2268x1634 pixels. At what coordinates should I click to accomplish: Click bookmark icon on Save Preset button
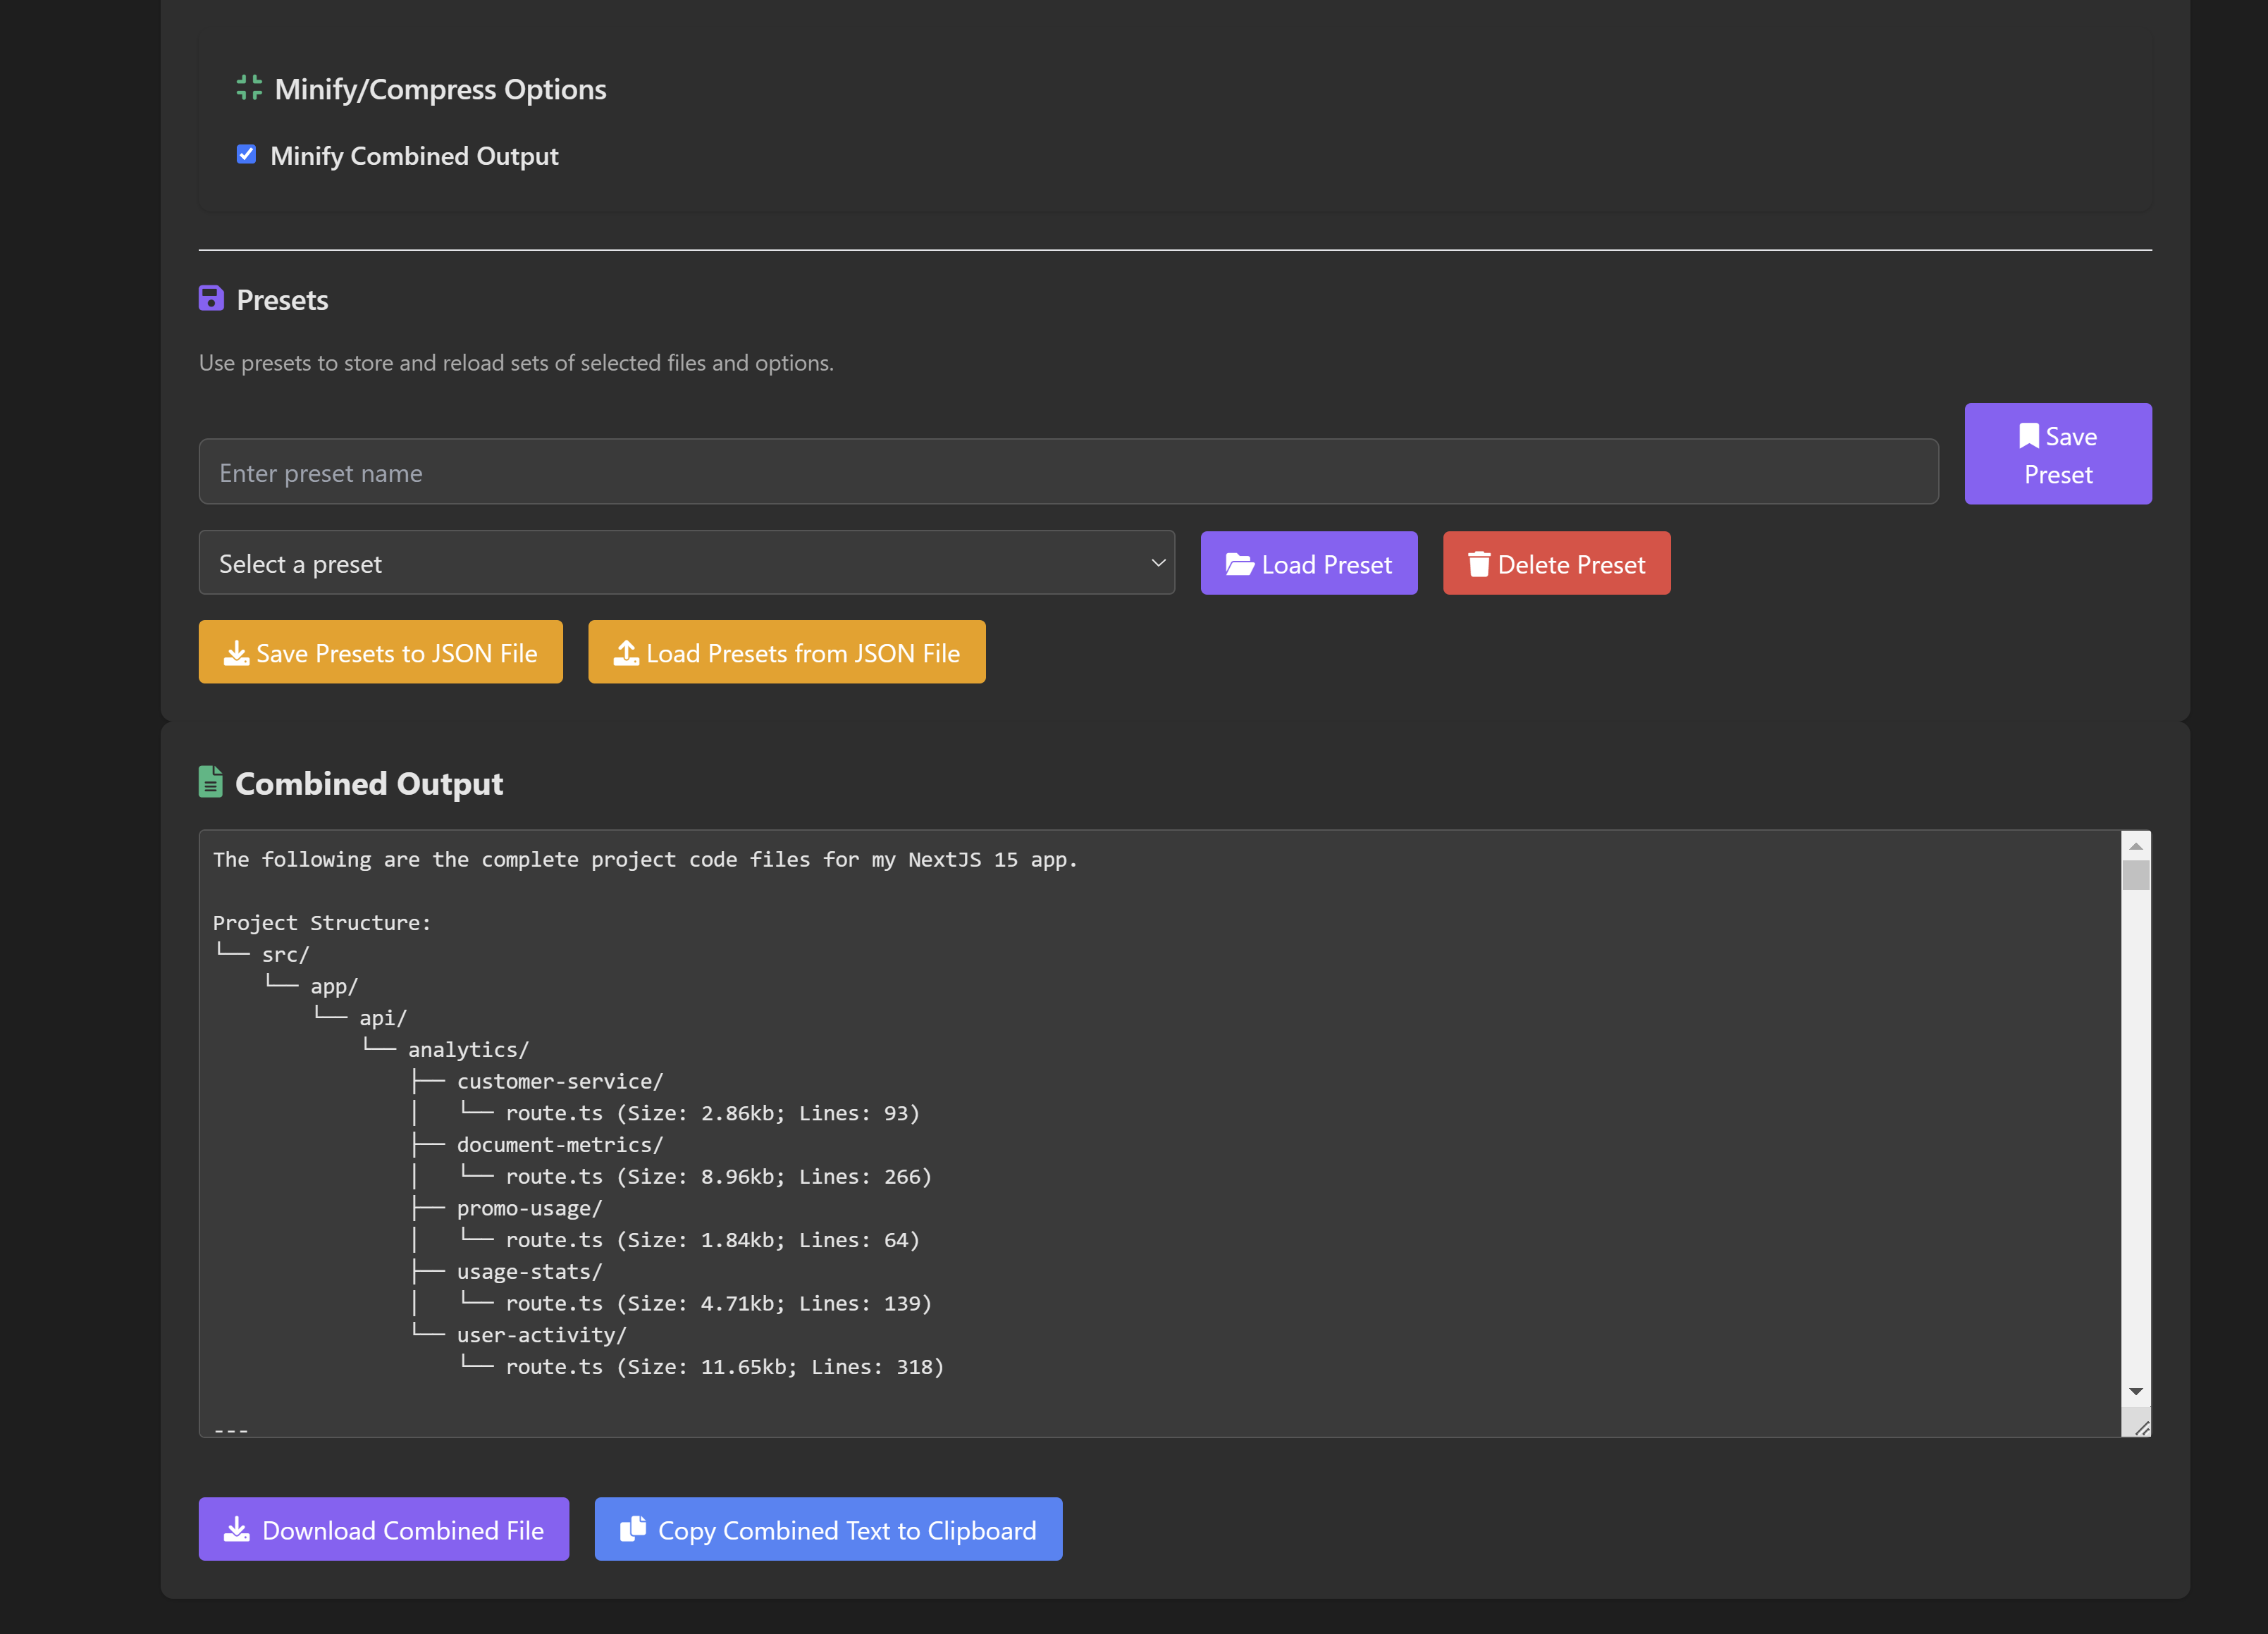[x=2028, y=436]
